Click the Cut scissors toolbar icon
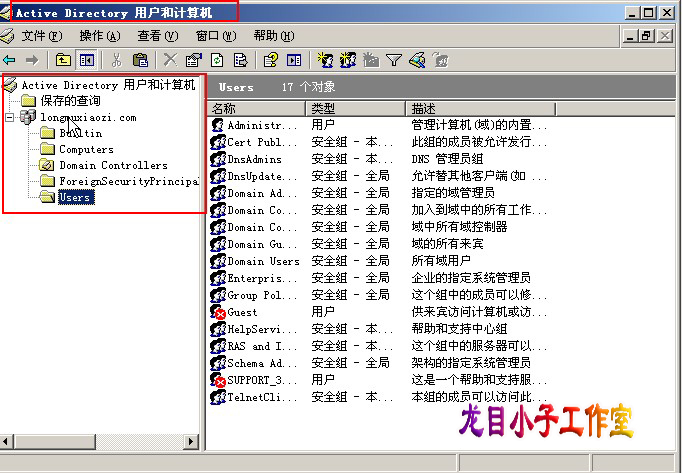 point(117,60)
